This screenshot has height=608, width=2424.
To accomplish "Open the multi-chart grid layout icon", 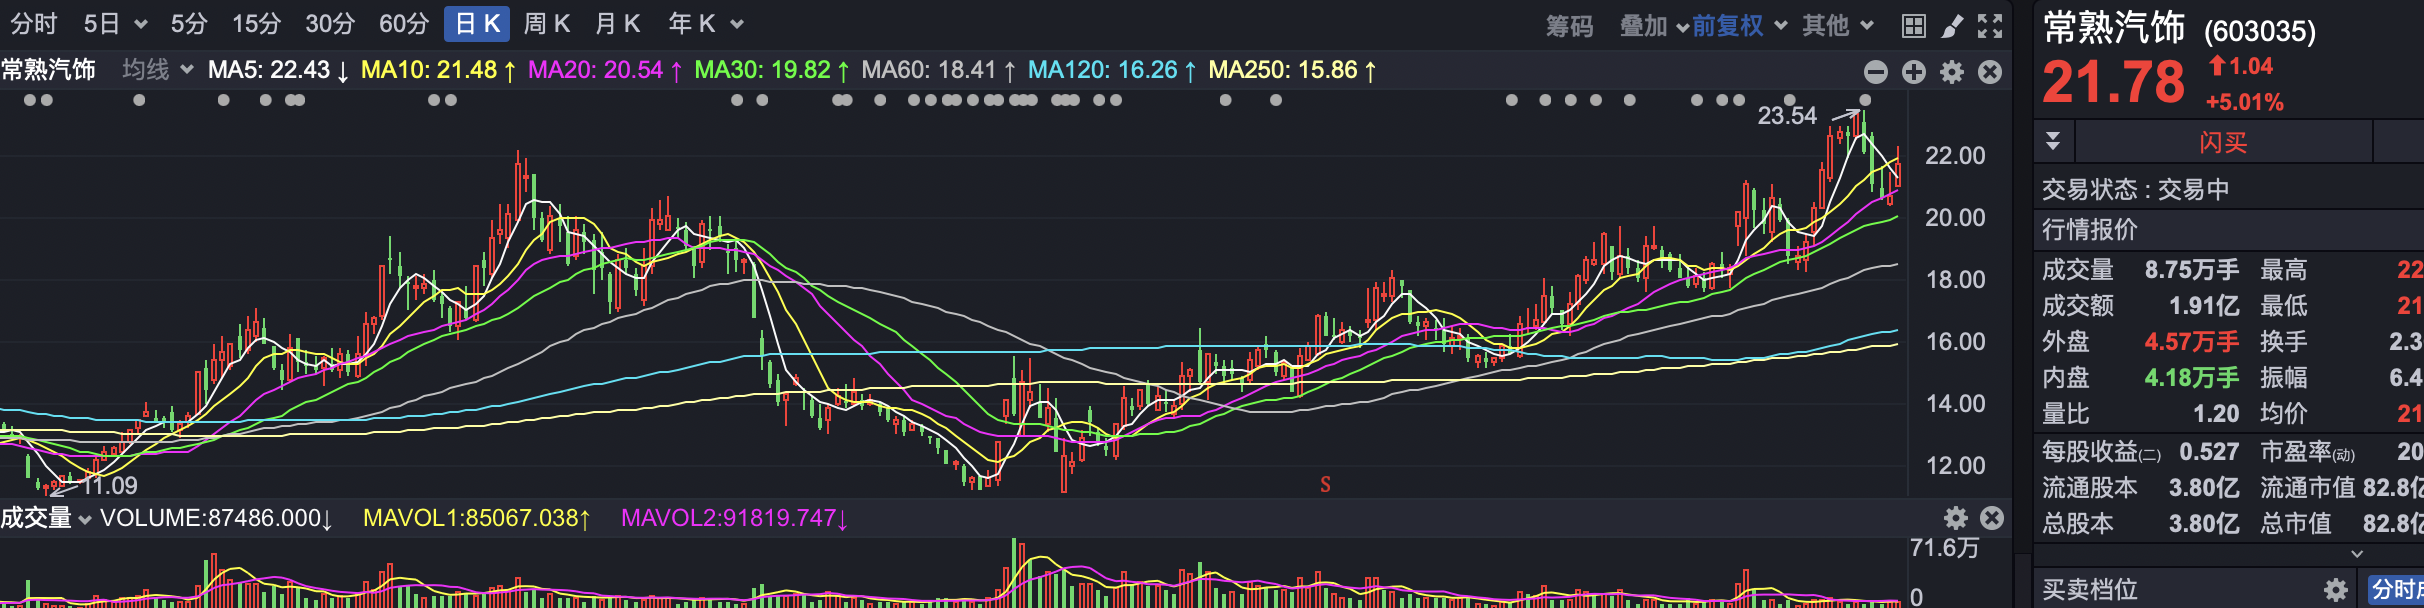I will point(1914,26).
